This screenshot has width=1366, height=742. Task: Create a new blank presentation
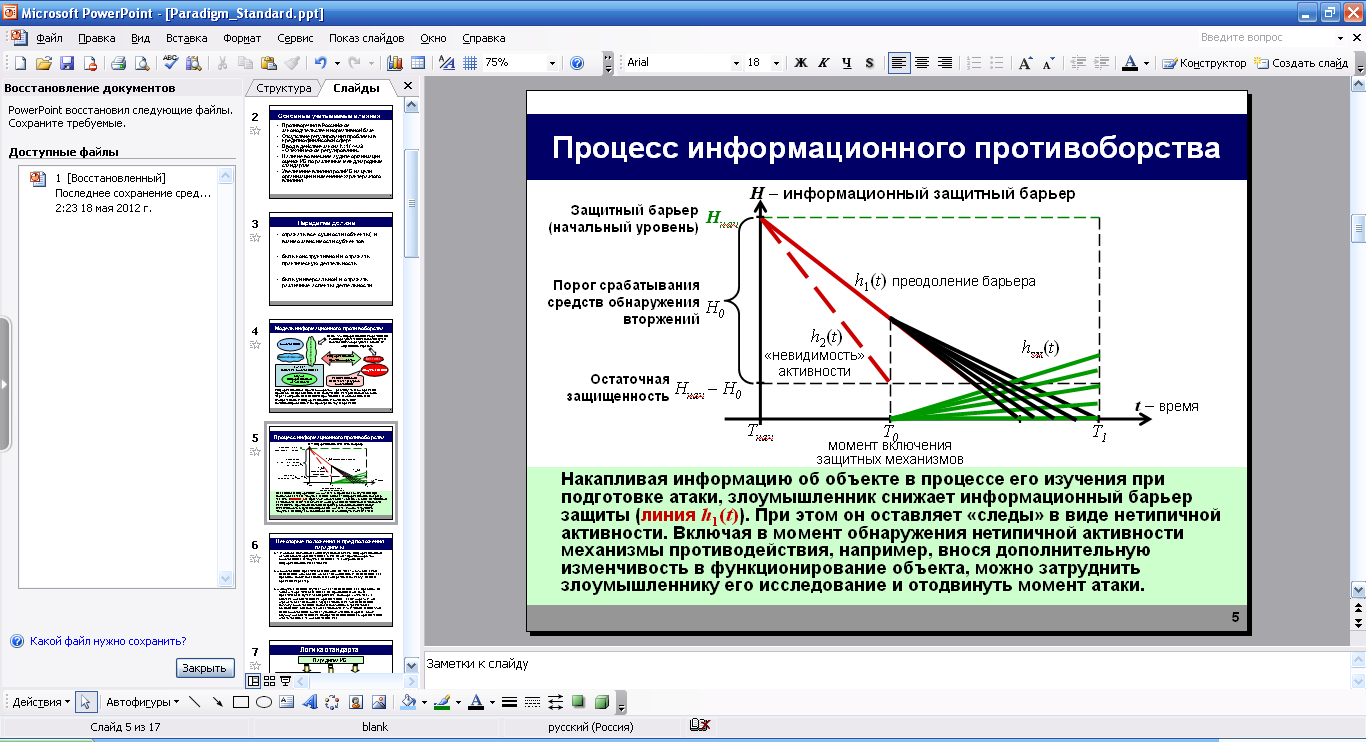[19, 63]
